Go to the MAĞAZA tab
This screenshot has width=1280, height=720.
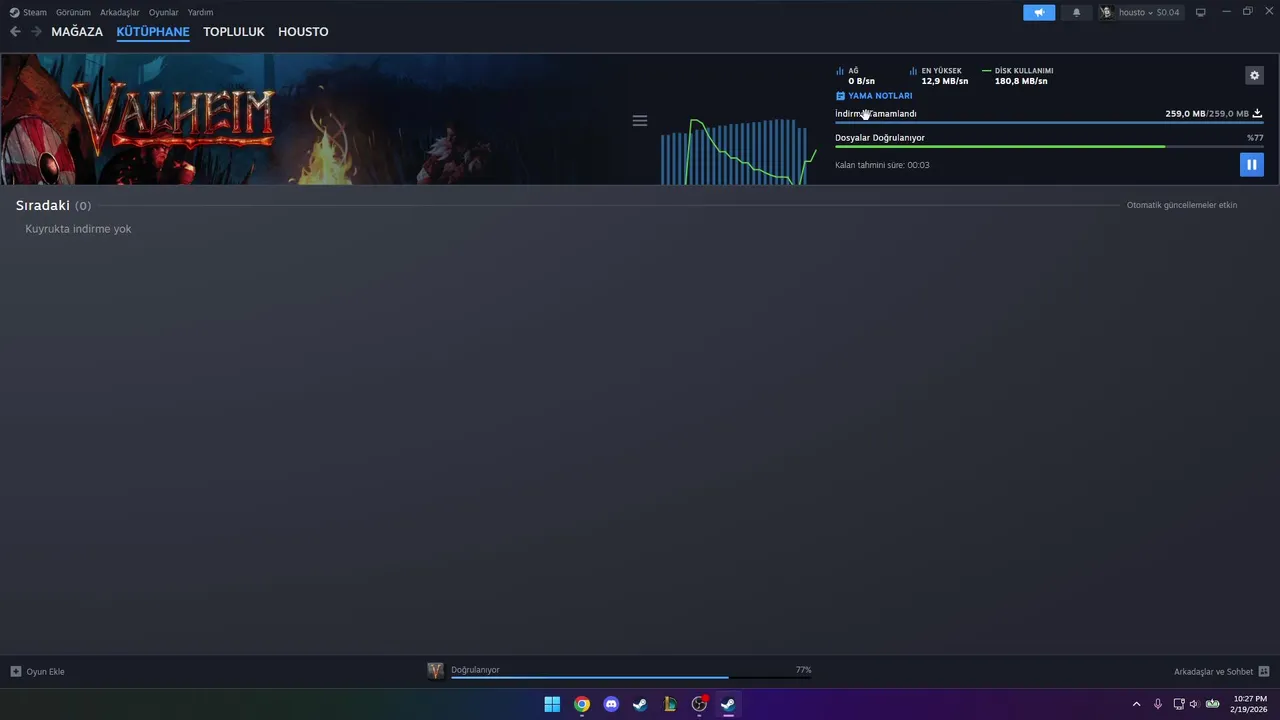(77, 31)
